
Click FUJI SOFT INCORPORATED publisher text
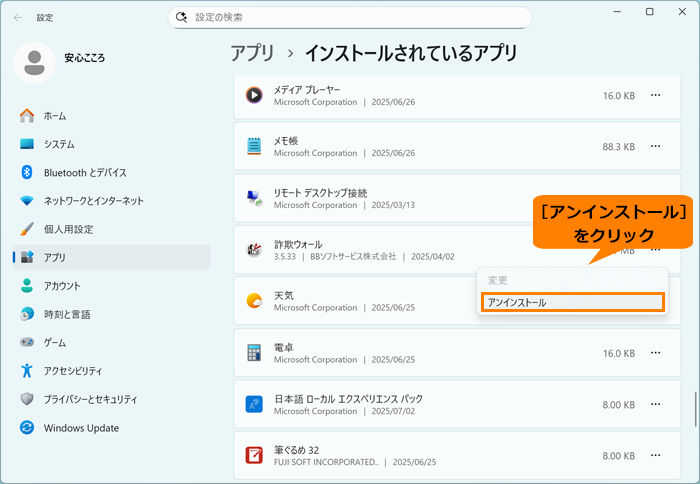pos(326,462)
